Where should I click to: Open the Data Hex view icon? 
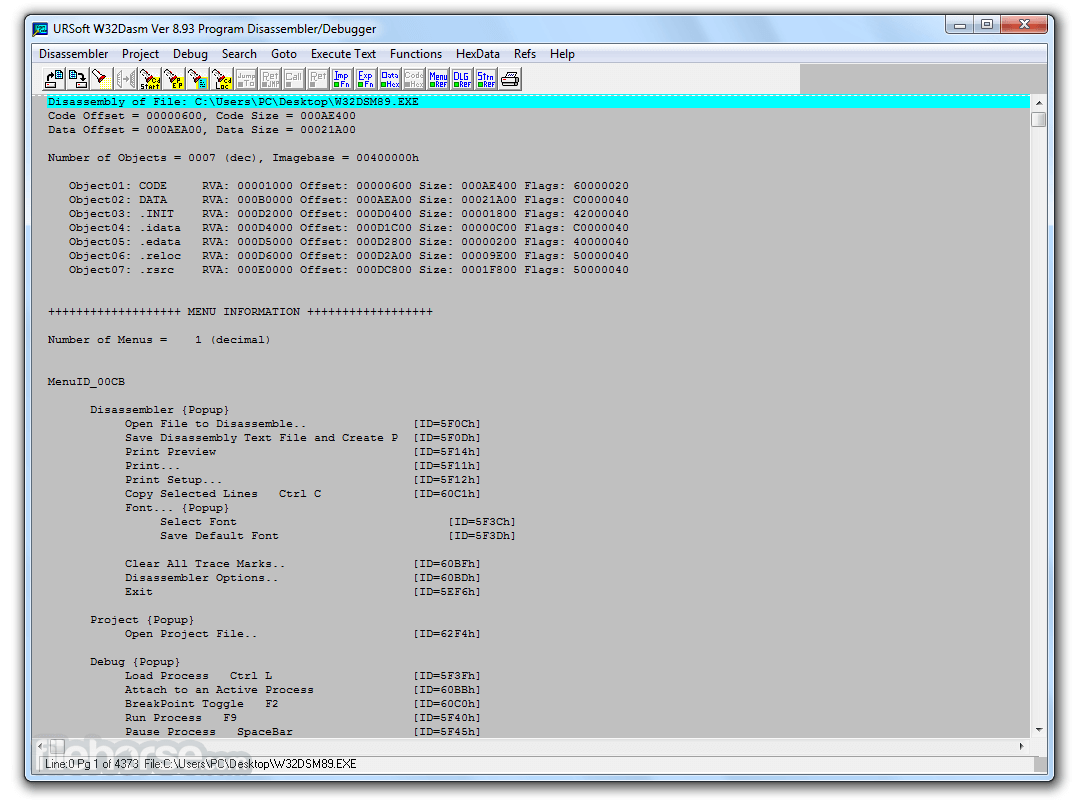(390, 79)
